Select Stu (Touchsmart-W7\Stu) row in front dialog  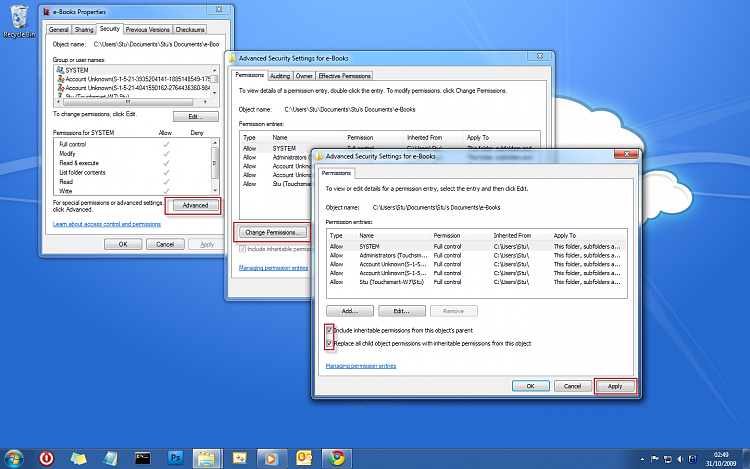tap(476, 283)
